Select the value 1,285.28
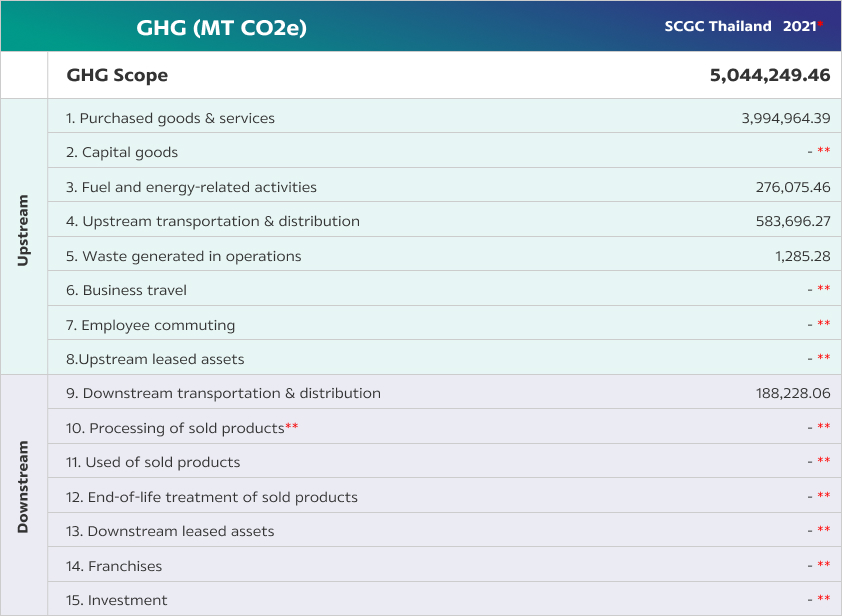The image size is (842, 616). pyautogui.click(x=802, y=256)
